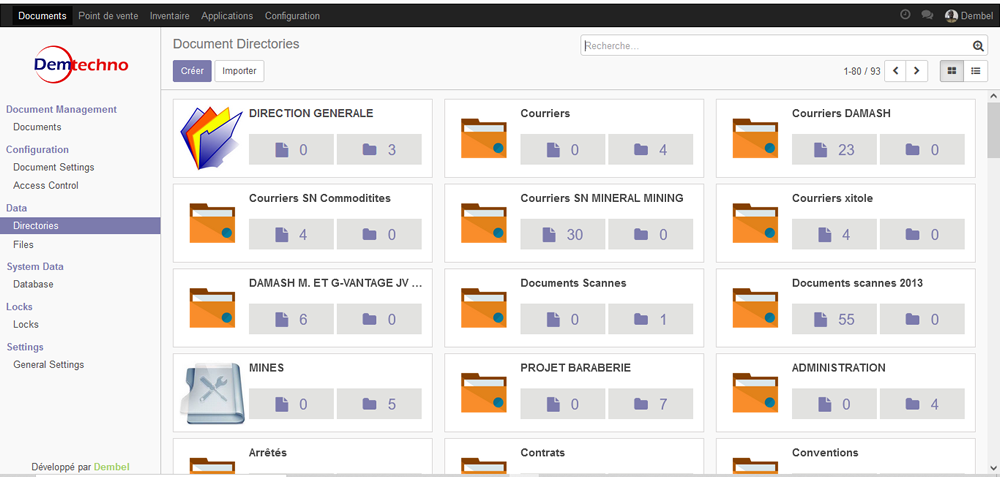Click the MINES tools folder icon
1000x477 pixels.
click(211, 393)
